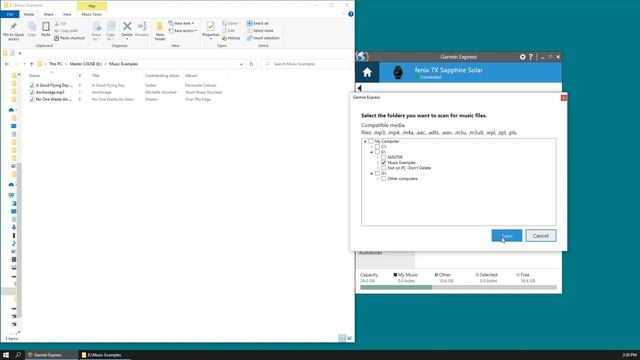
Task: Switch to the Share ribbon tab
Action: (x=49, y=14)
